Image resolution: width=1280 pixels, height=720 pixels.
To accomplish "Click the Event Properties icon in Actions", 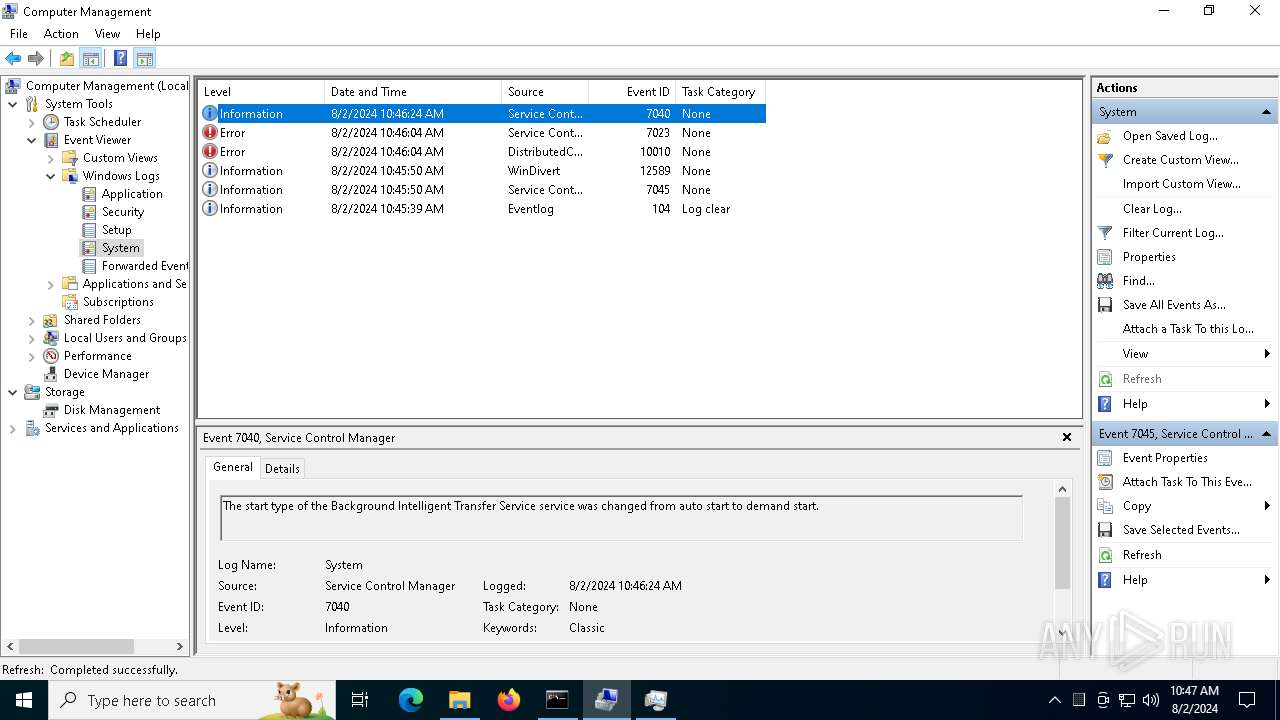I will point(1105,458).
